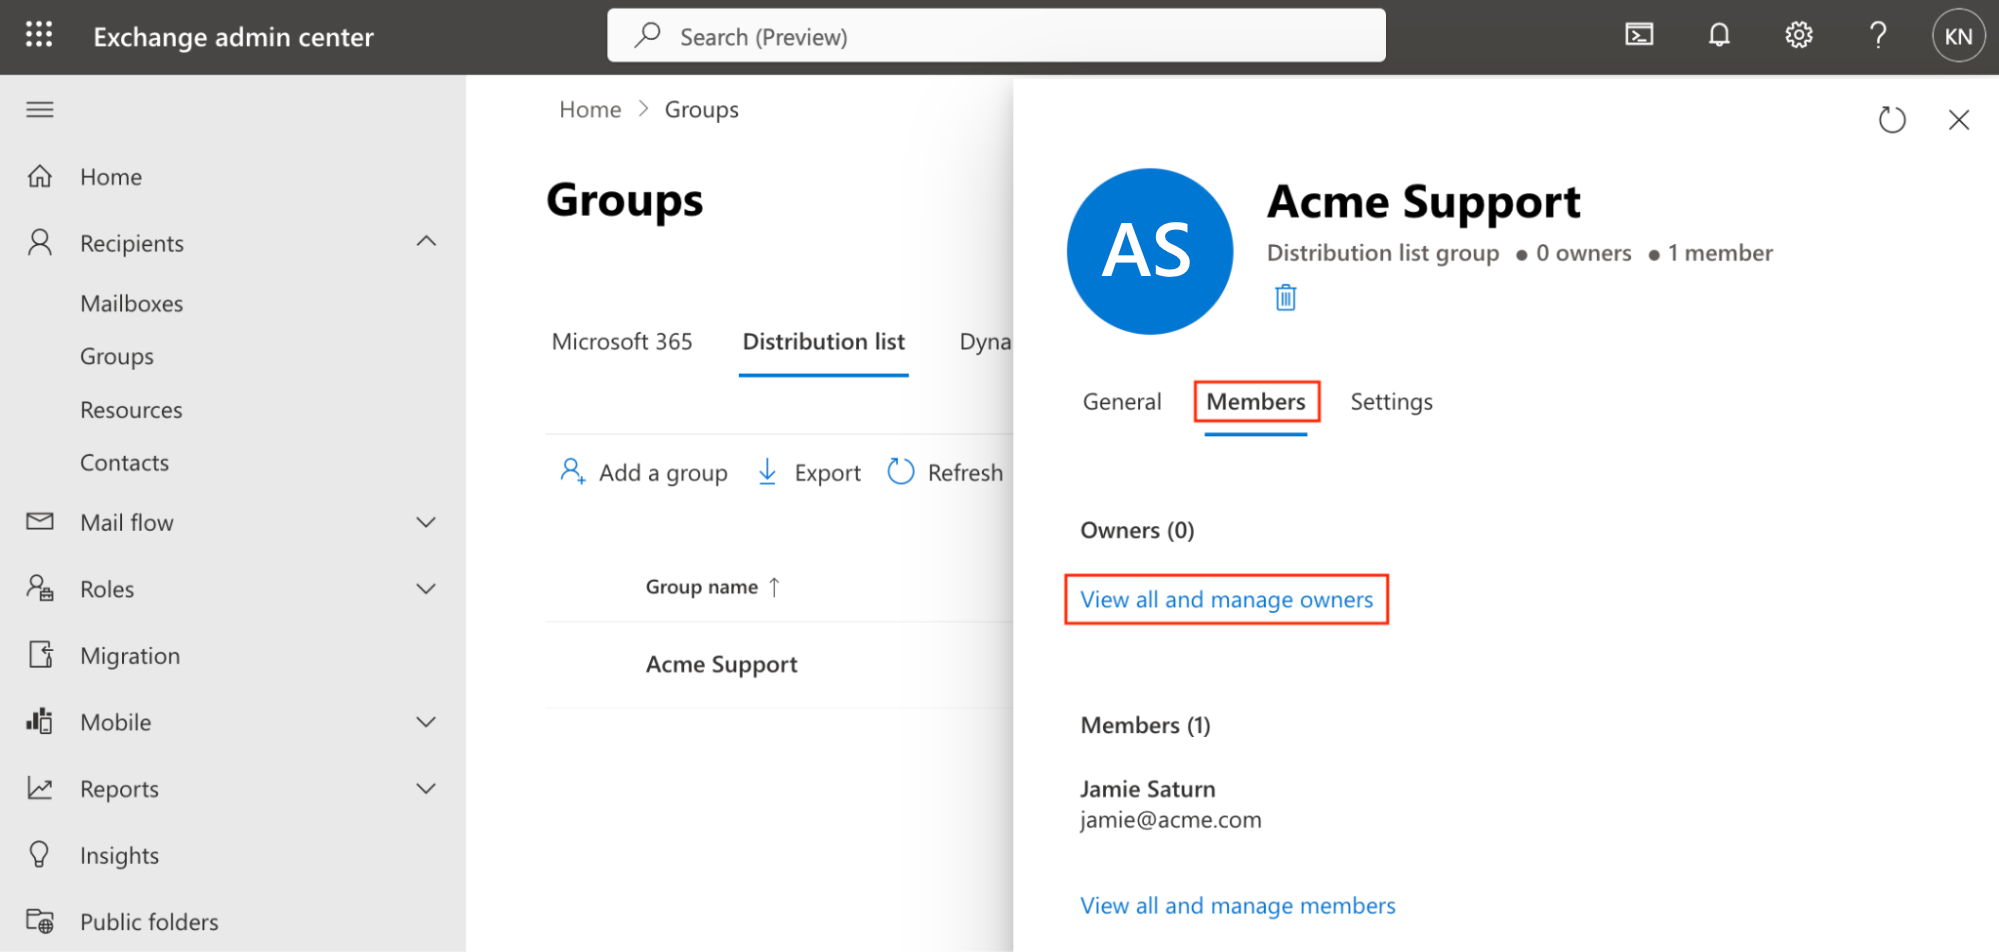This screenshot has width=1999, height=952.
Task: Close the Acme Support details panel
Action: [x=1959, y=120]
